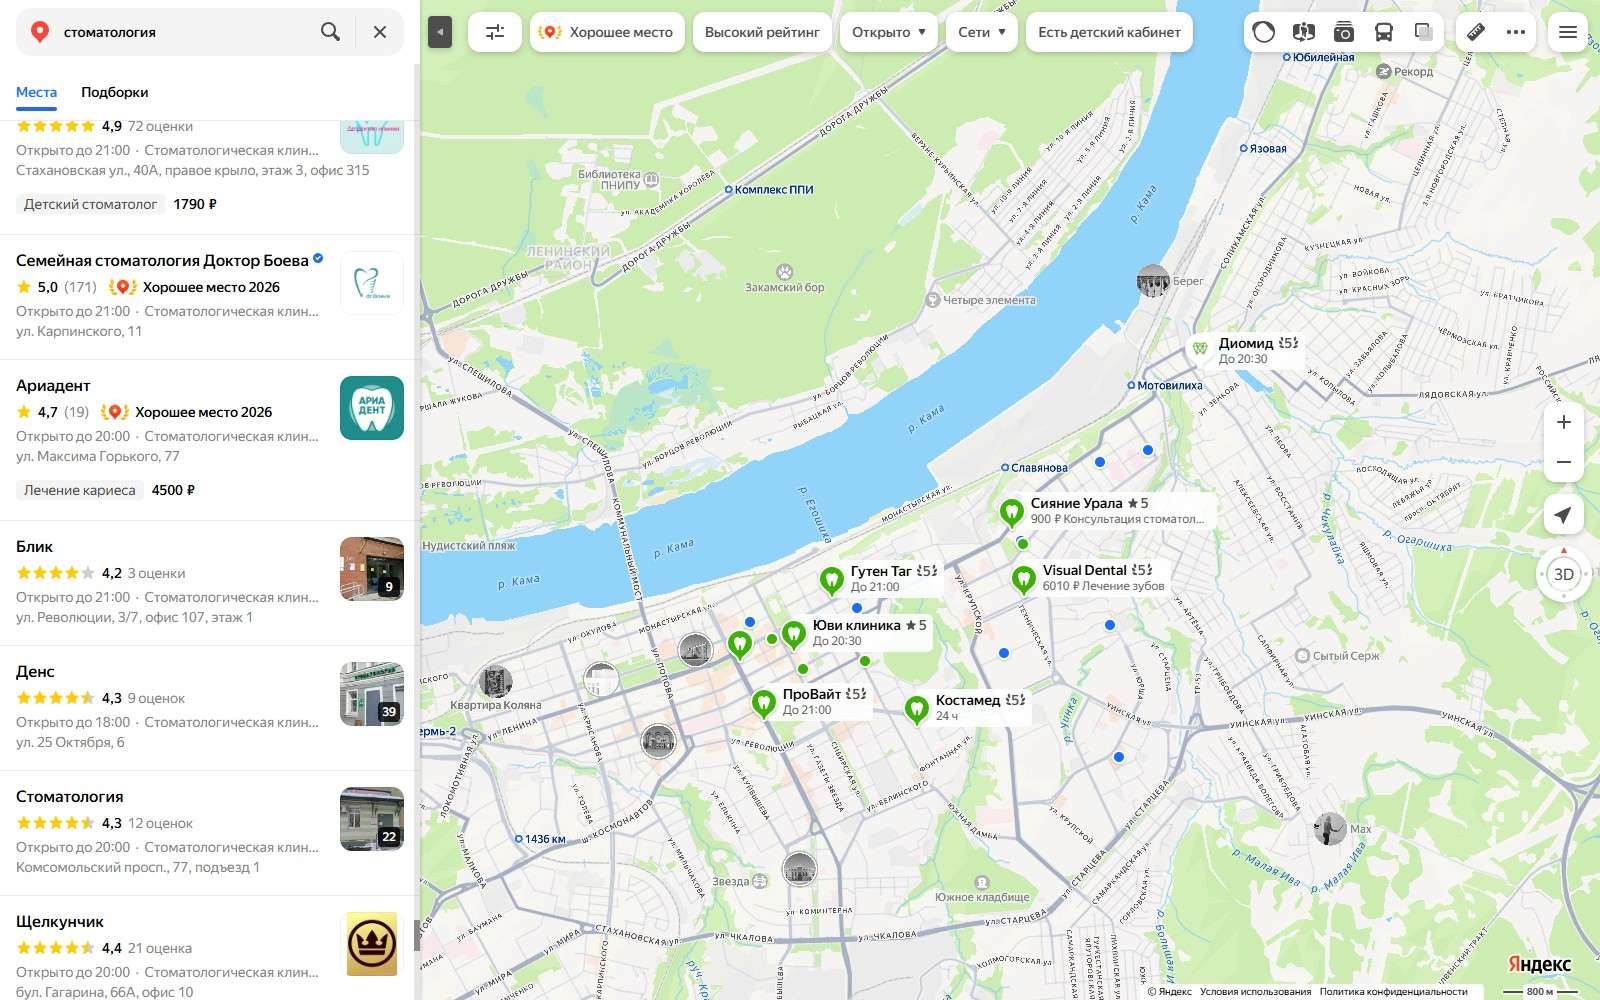Image resolution: width=1600 pixels, height=1000 pixels.
Task: Show public transport bus layer
Action: (x=1384, y=32)
